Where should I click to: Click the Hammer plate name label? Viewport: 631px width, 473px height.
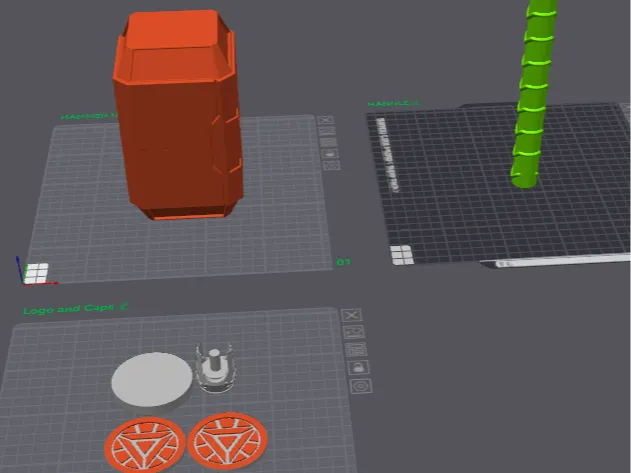[x=89, y=116]
